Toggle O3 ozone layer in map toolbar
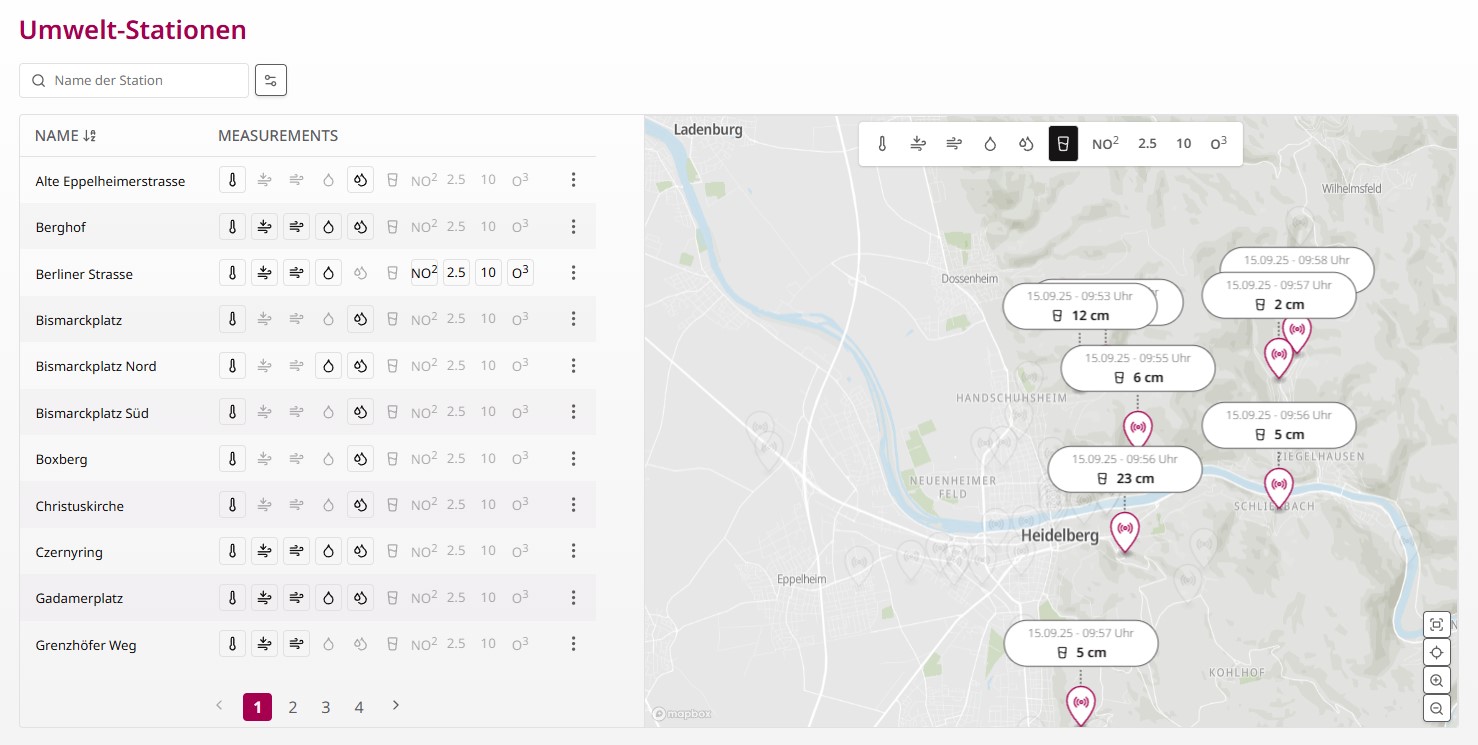Screen dimensions: 1478x745 [1218, 144]
